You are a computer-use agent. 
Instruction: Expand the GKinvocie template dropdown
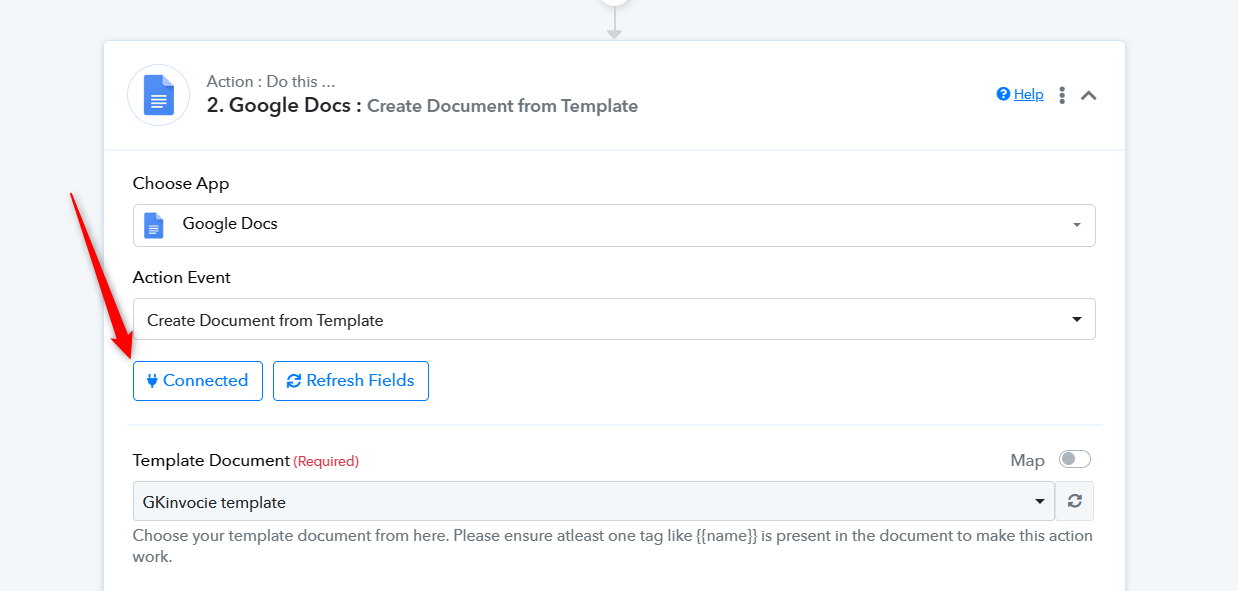coord(1040,502)
